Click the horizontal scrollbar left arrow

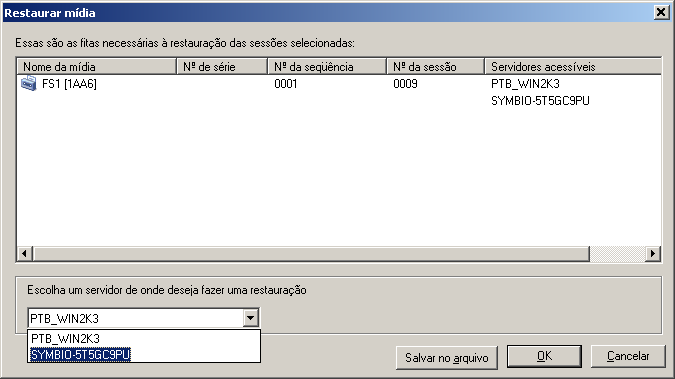pos(25,254)
